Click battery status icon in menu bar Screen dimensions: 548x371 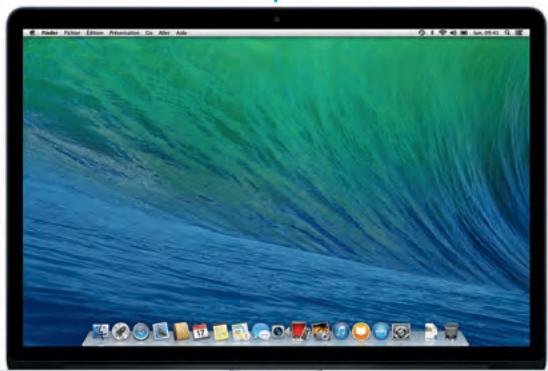[x=464, y=33]
